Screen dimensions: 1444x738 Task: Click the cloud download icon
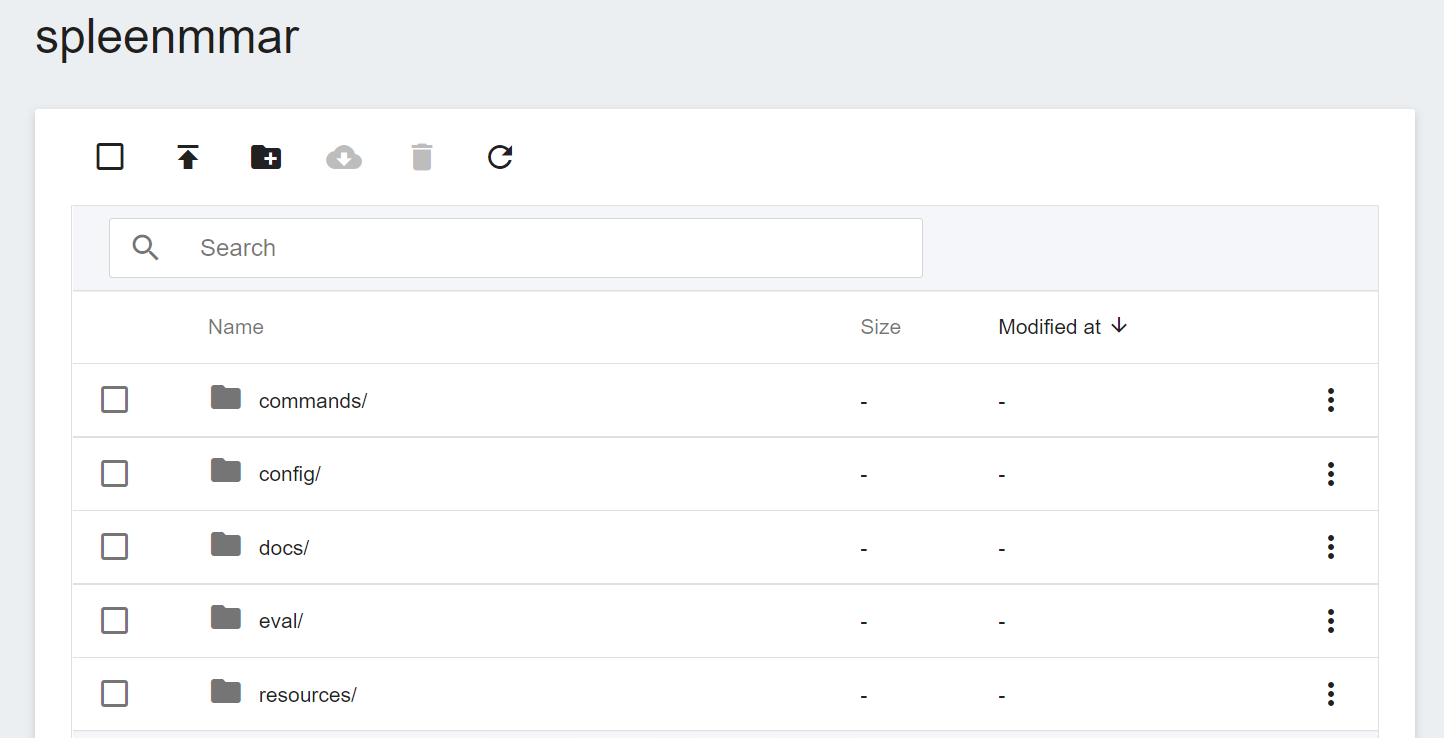(344, 157)
